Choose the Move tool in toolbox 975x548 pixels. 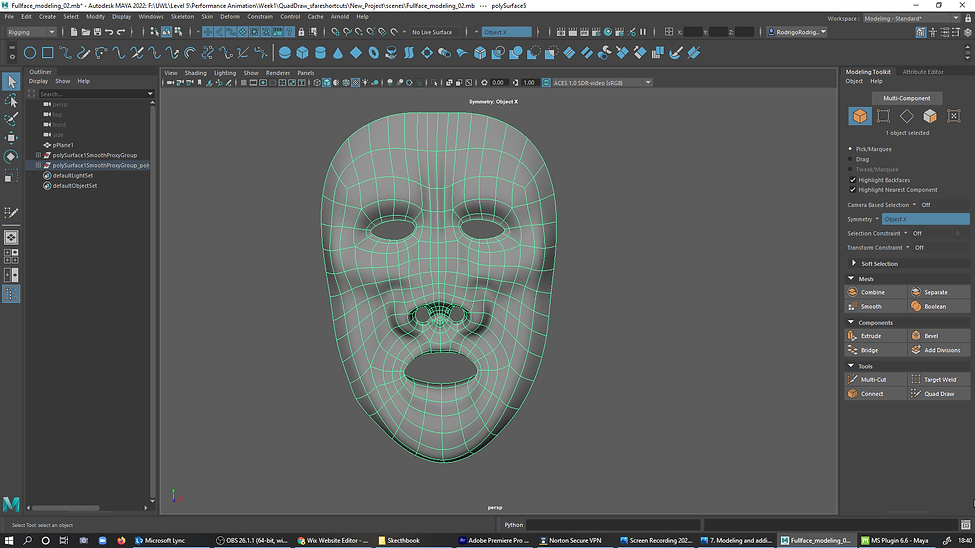tap(11, 137)
